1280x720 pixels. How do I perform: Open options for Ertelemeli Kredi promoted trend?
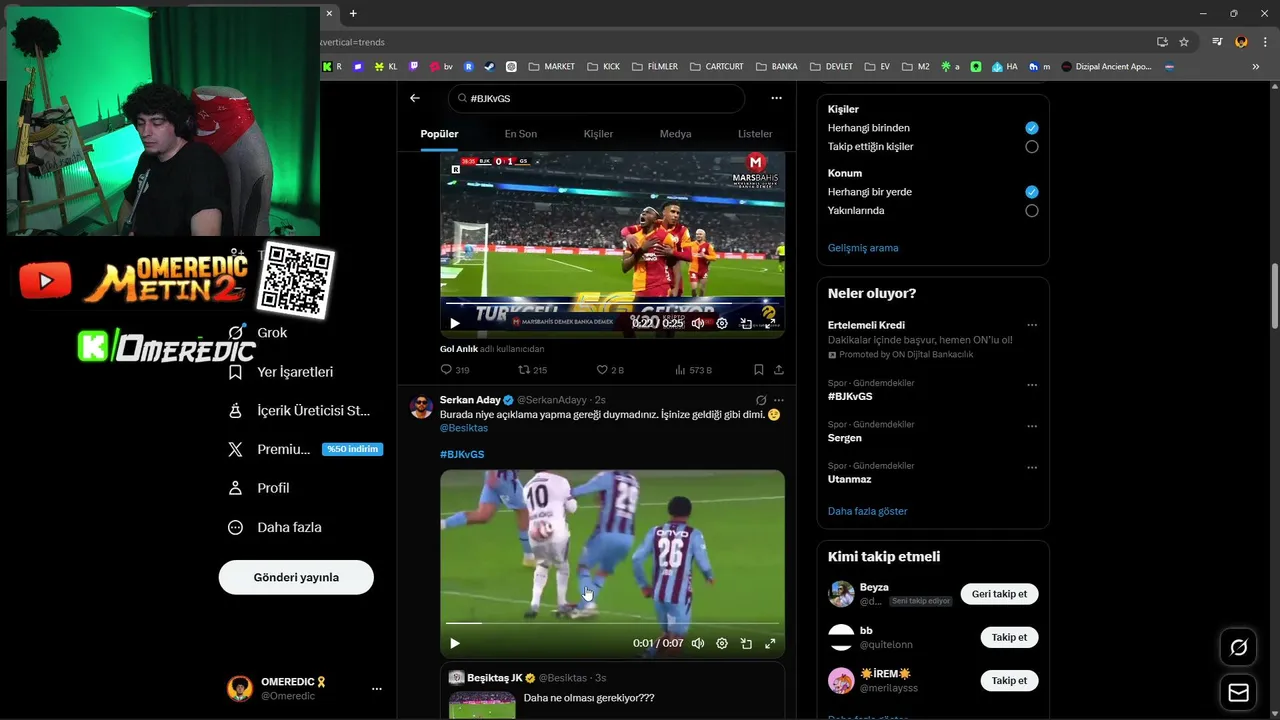[x=1032, y=325]
